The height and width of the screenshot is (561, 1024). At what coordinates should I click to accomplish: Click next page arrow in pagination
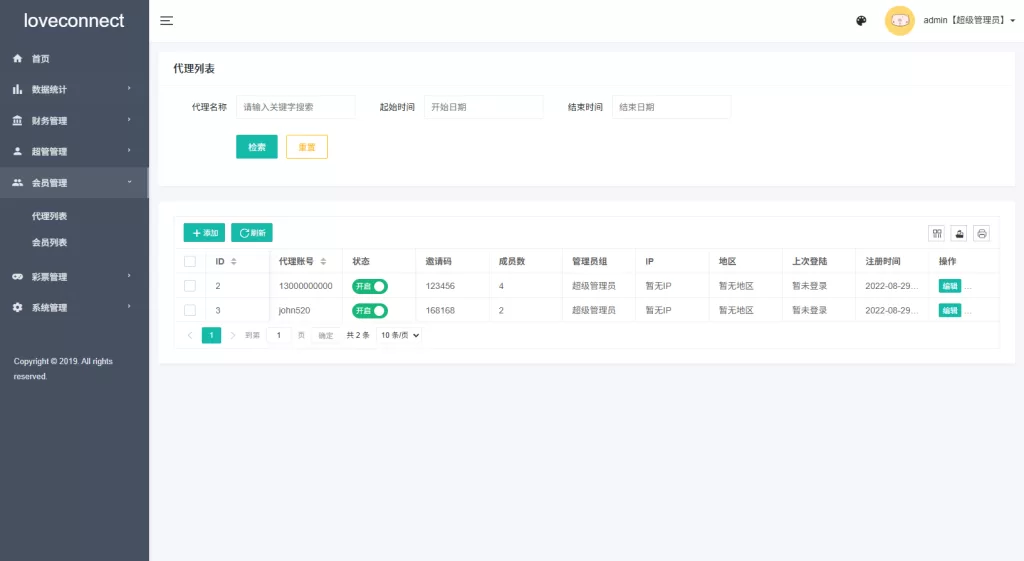click(x=232, y=335)
